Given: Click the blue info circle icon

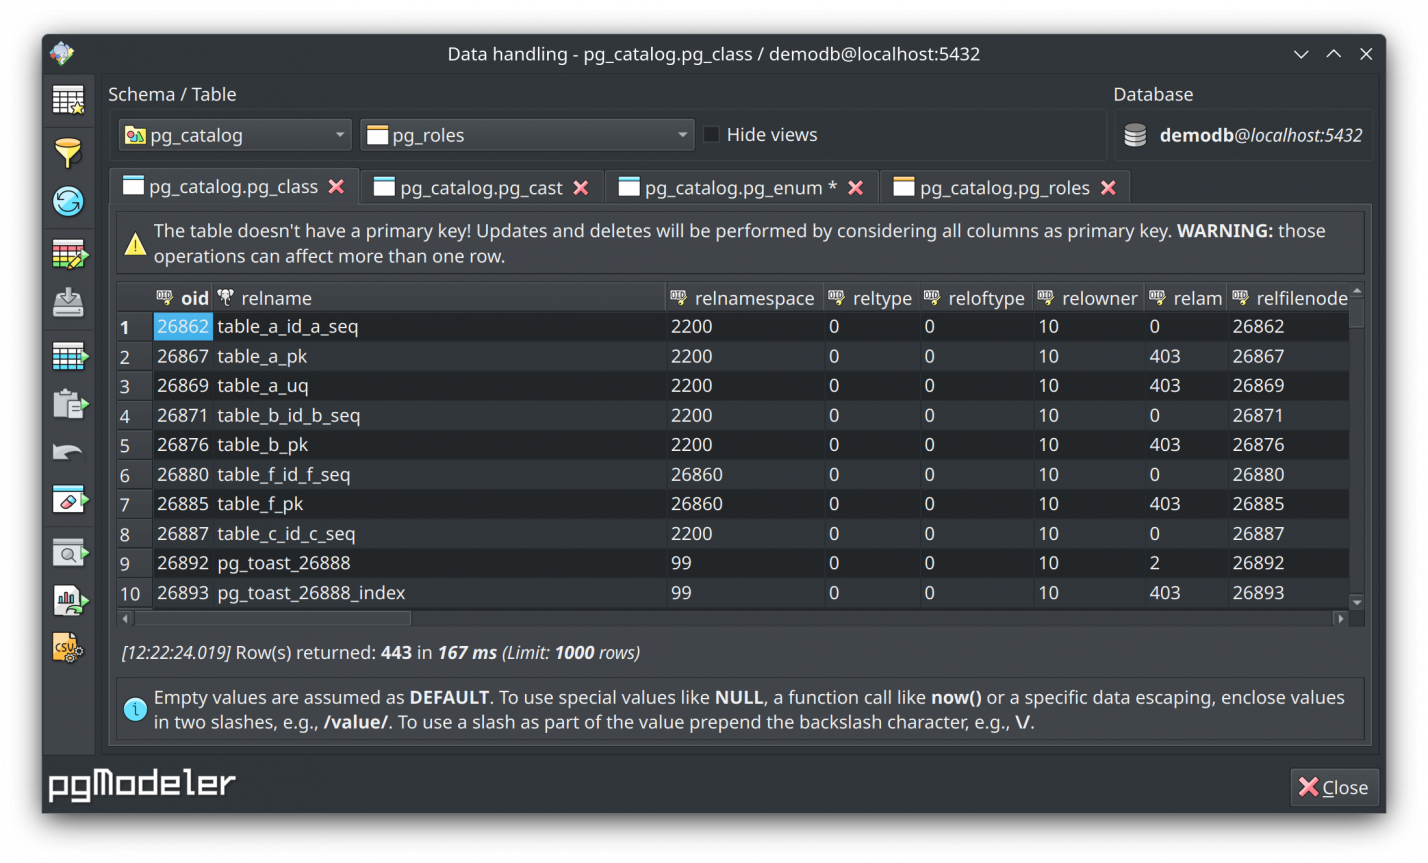Looking at the screenshot, I should point(135,710).
